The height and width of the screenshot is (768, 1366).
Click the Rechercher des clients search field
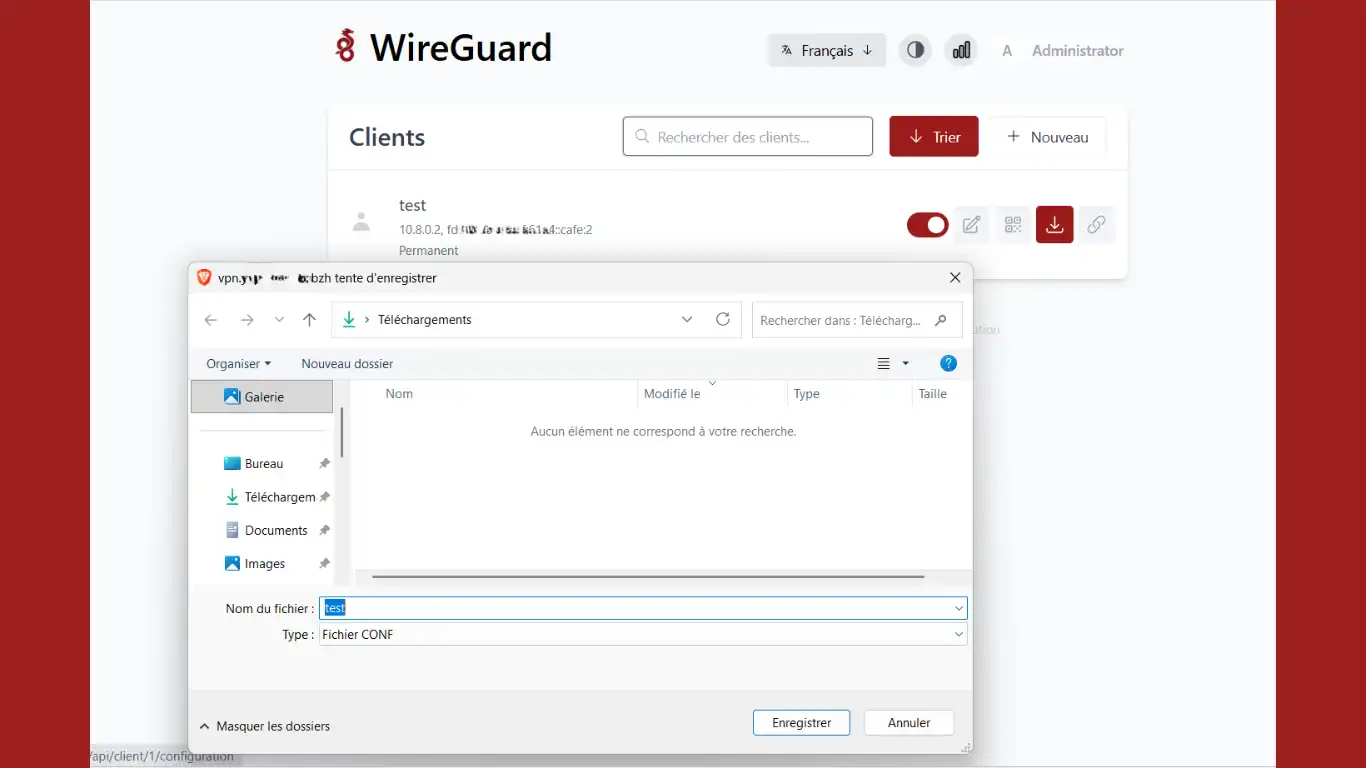tap(748, 137)
